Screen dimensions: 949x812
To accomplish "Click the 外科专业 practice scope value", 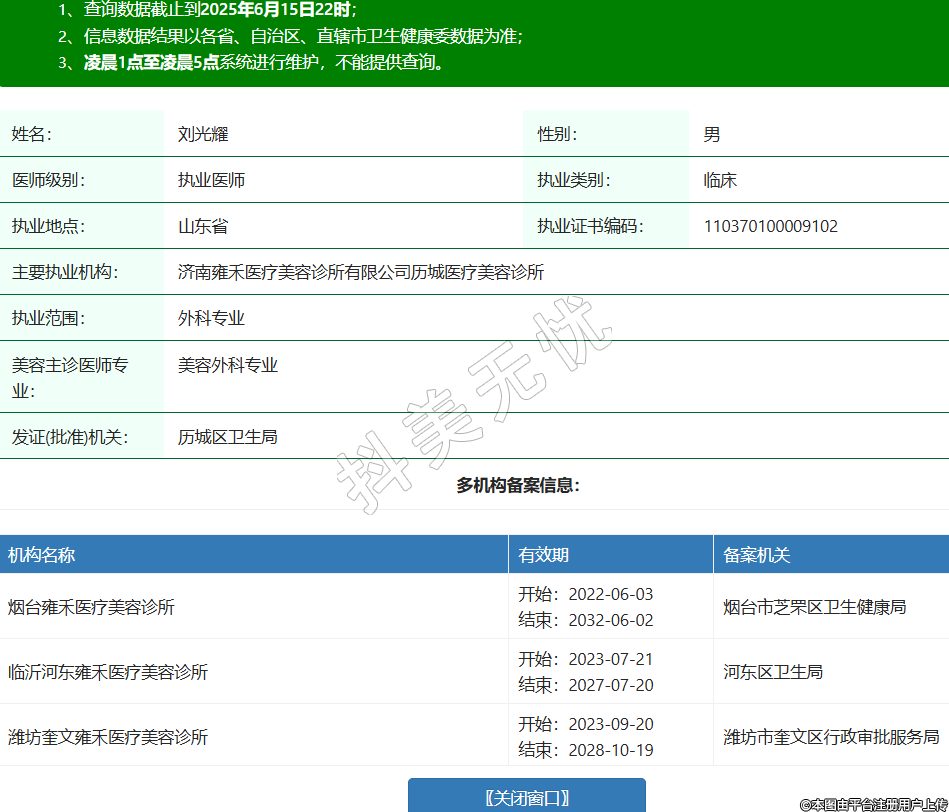I will [211, 318].
